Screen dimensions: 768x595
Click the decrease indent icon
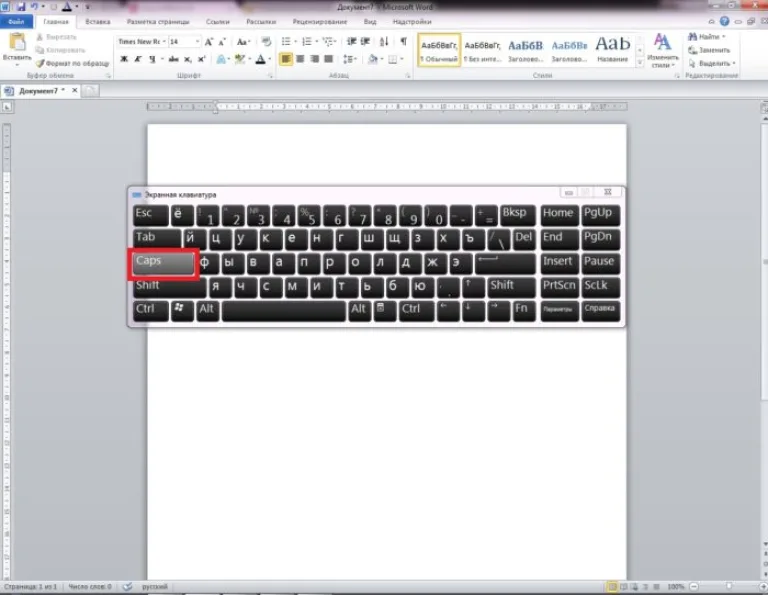point(351,42)
